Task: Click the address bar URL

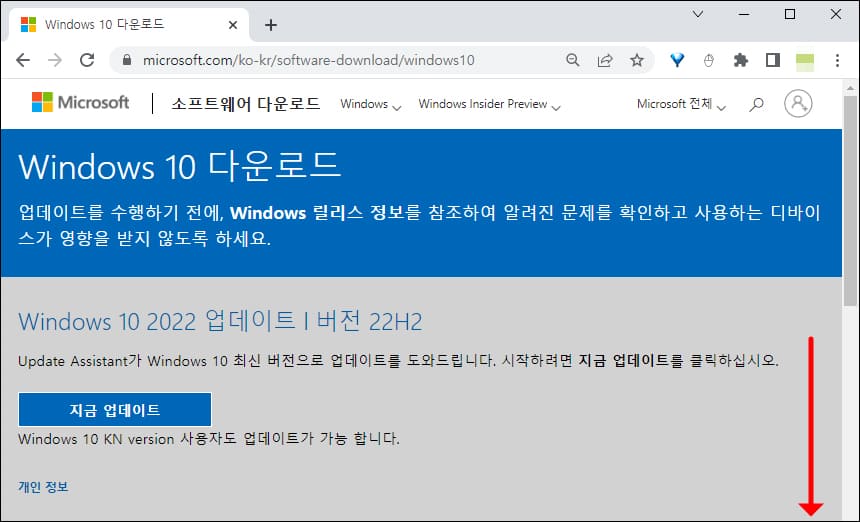Action: pyautogui.click(x=308, y=60)
